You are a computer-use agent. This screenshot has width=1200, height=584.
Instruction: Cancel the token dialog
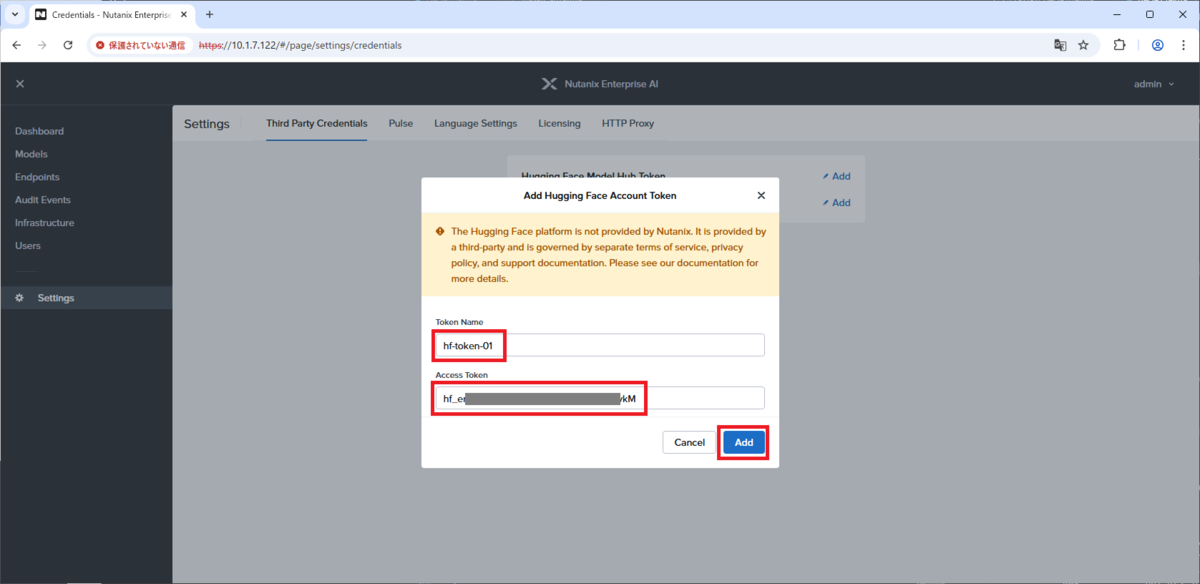tap(689, 442)
